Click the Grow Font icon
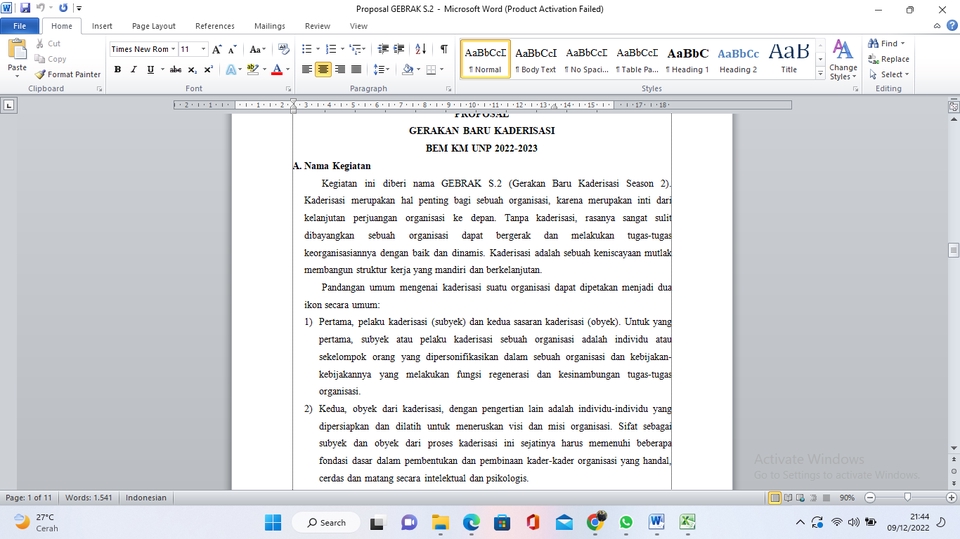The image size is (960, 539). pos(216,50)
